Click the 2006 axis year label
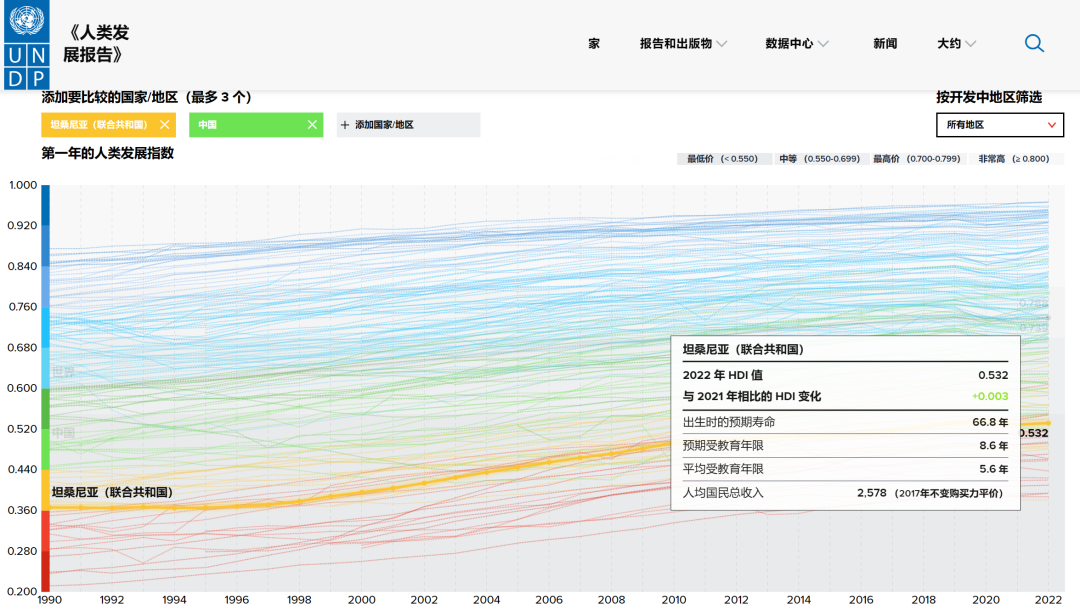The image size is (1080, 616). pos(549,599)
